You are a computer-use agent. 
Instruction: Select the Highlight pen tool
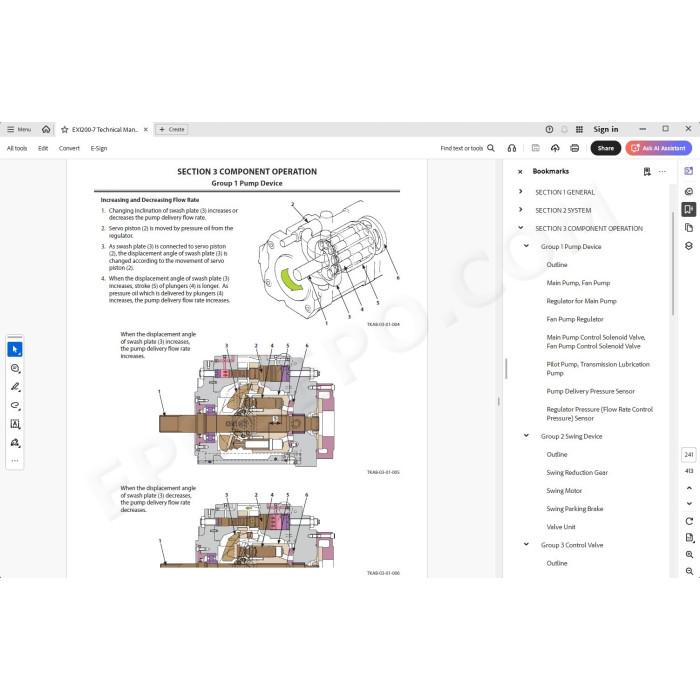pyautogui.click(x=15, y=387)
